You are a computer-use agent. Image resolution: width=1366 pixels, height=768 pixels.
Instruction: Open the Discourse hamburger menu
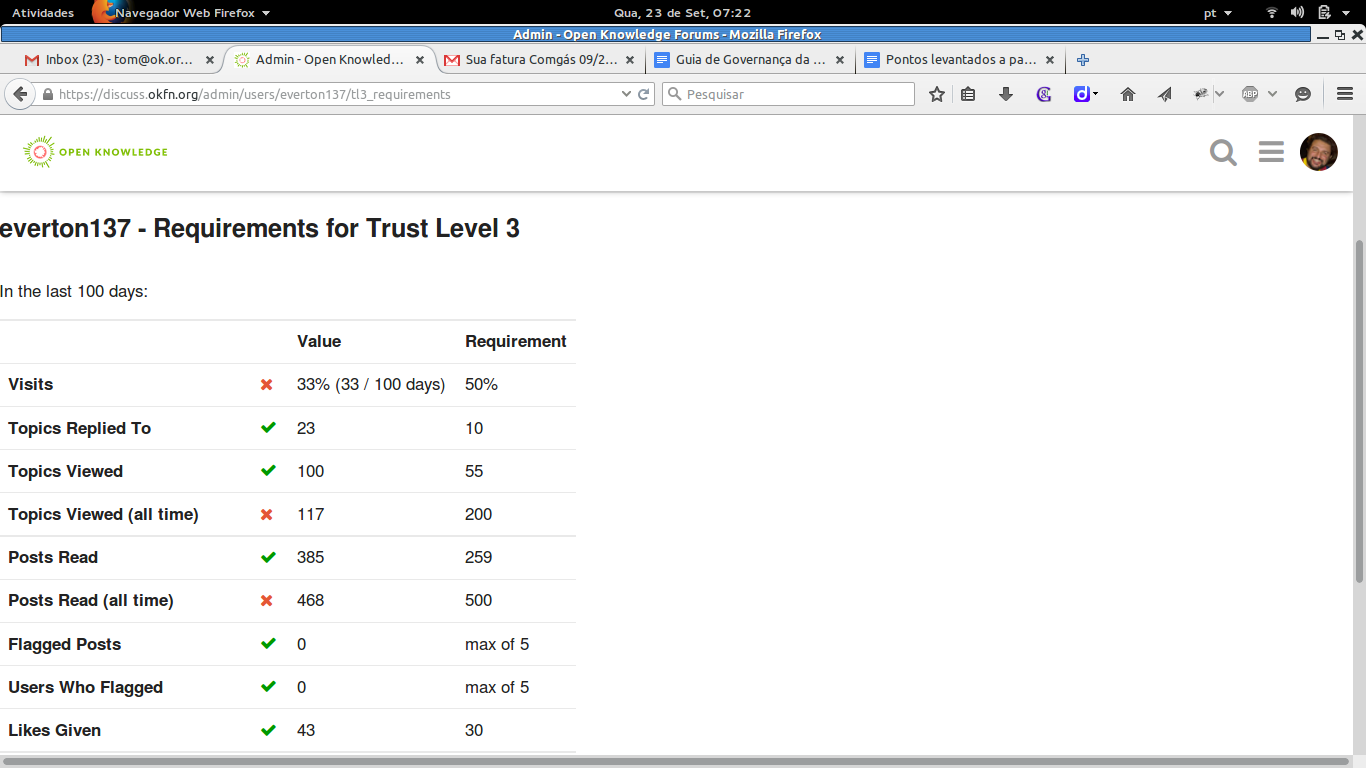pyautogui.click(x=1271, y=152)
